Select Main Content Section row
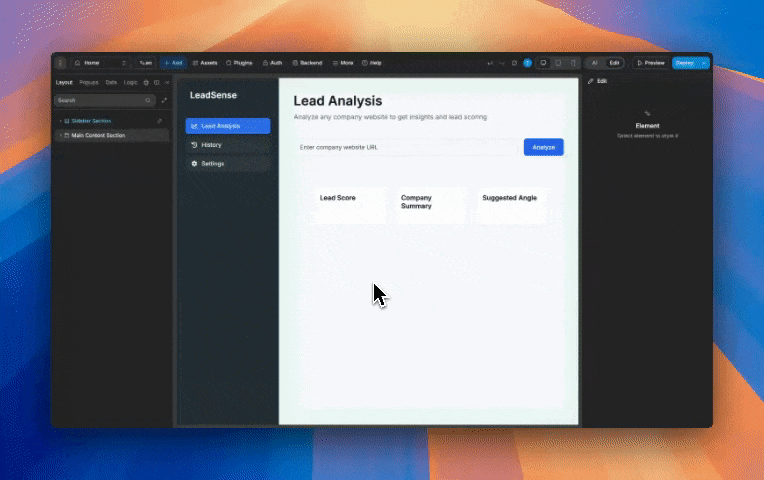Viewport: 764px width, 480px height. pos(112,135)
